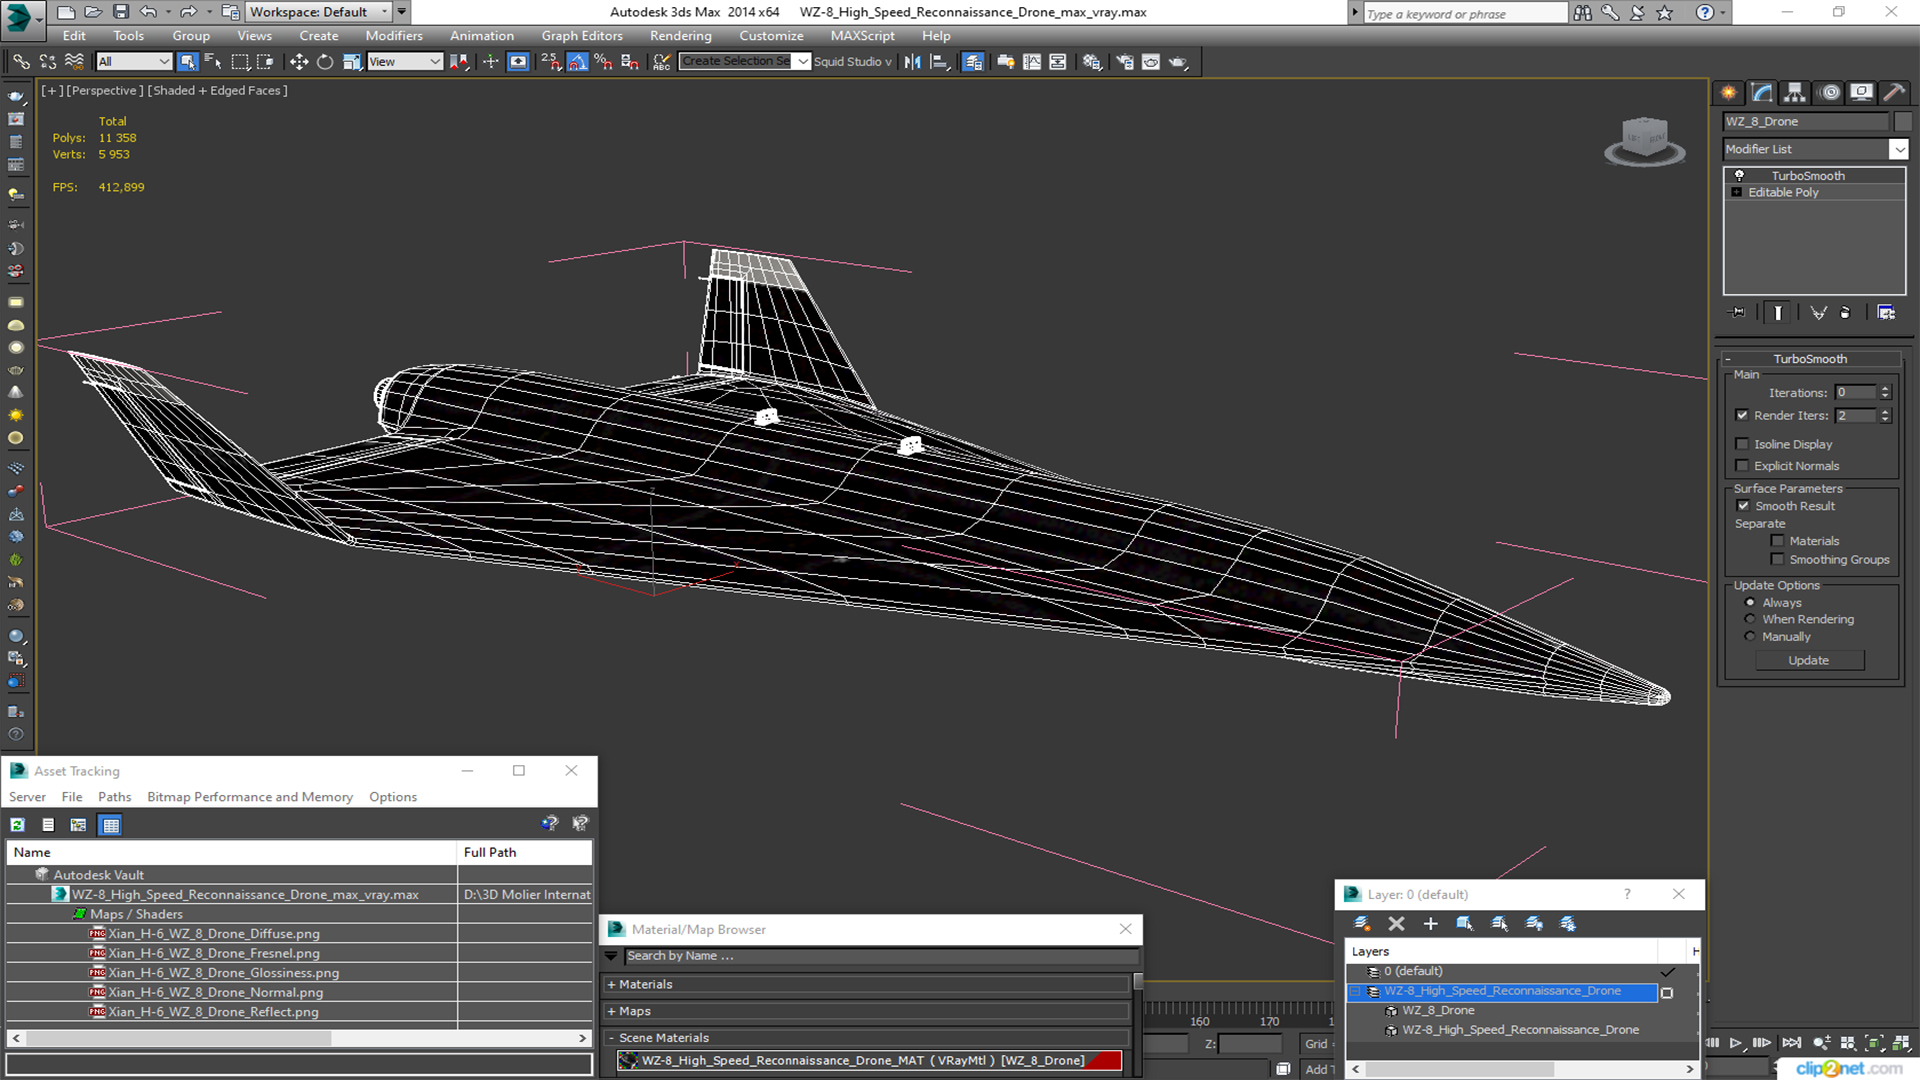Switch to the Motion command panel tab

click(1829, 93)
